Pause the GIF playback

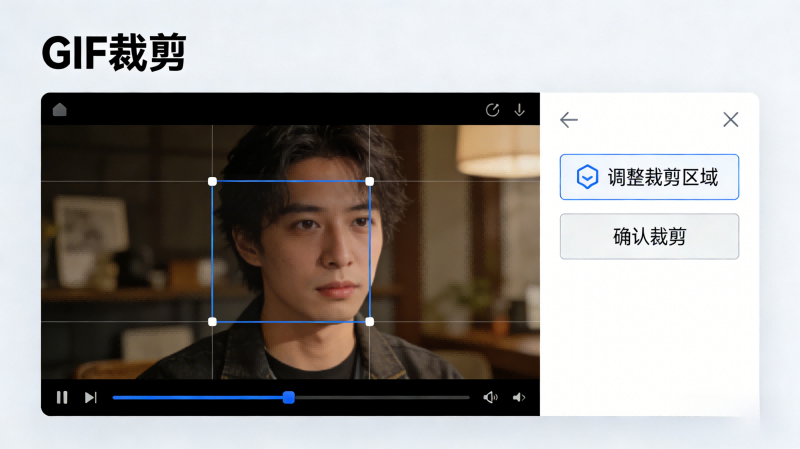click(x=62, y=397)
